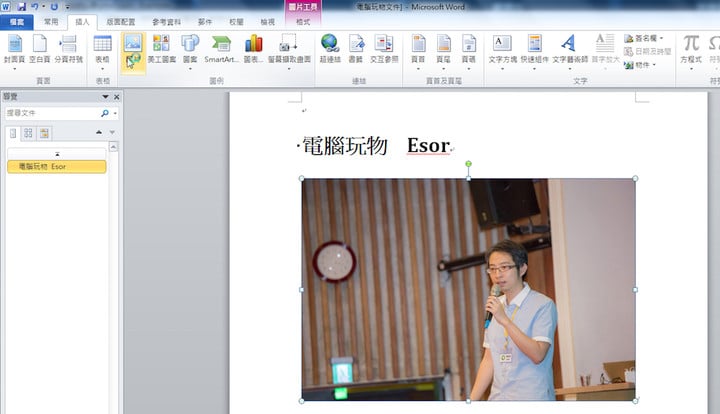Expand the Cover Page dropdown arrow
Screen dimensions: 720x414
15,69
